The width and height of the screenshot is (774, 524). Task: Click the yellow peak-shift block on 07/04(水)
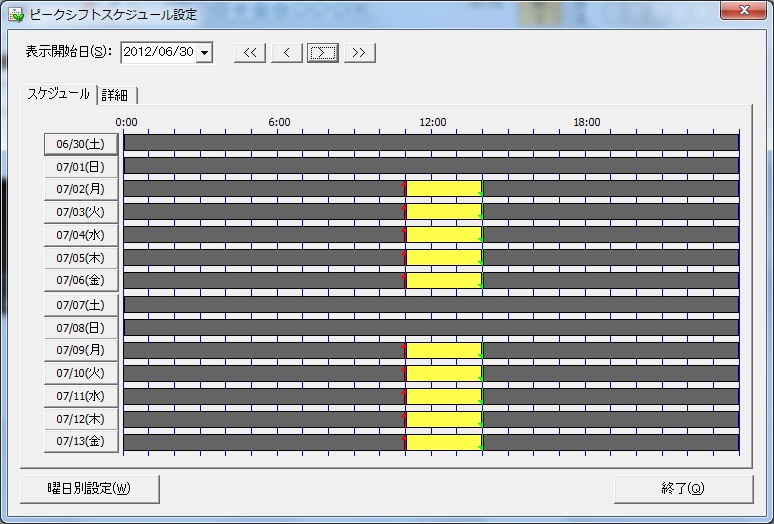(444, 234)
